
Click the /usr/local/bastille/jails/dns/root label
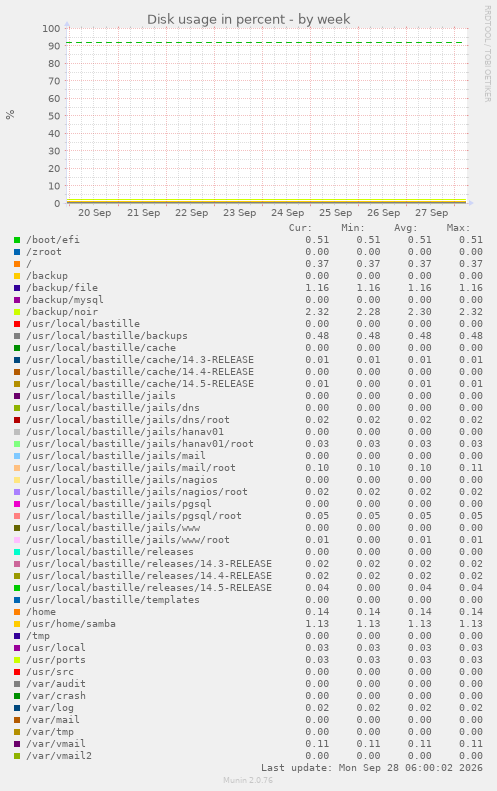pyautogui.click(x=128, y=420)
